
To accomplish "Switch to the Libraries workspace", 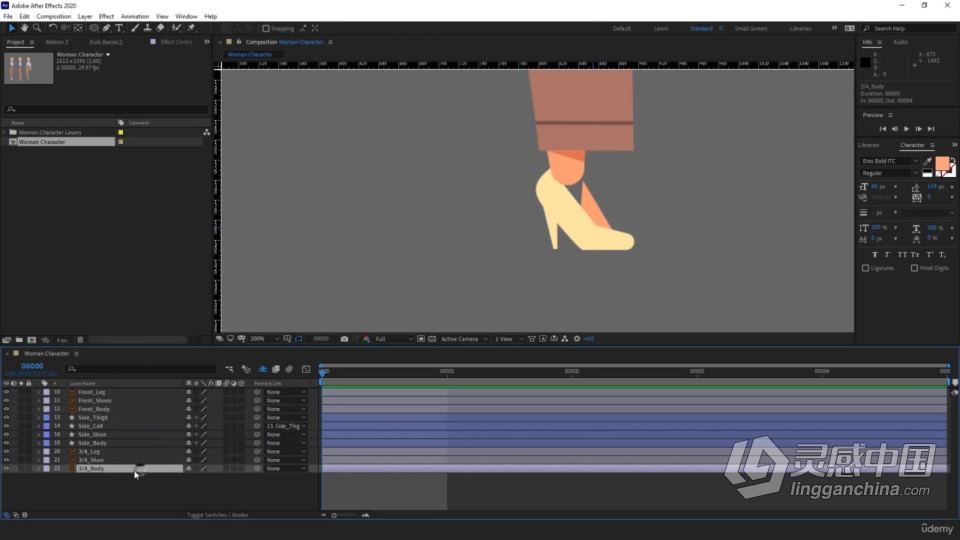I will [x=800, y=28].
